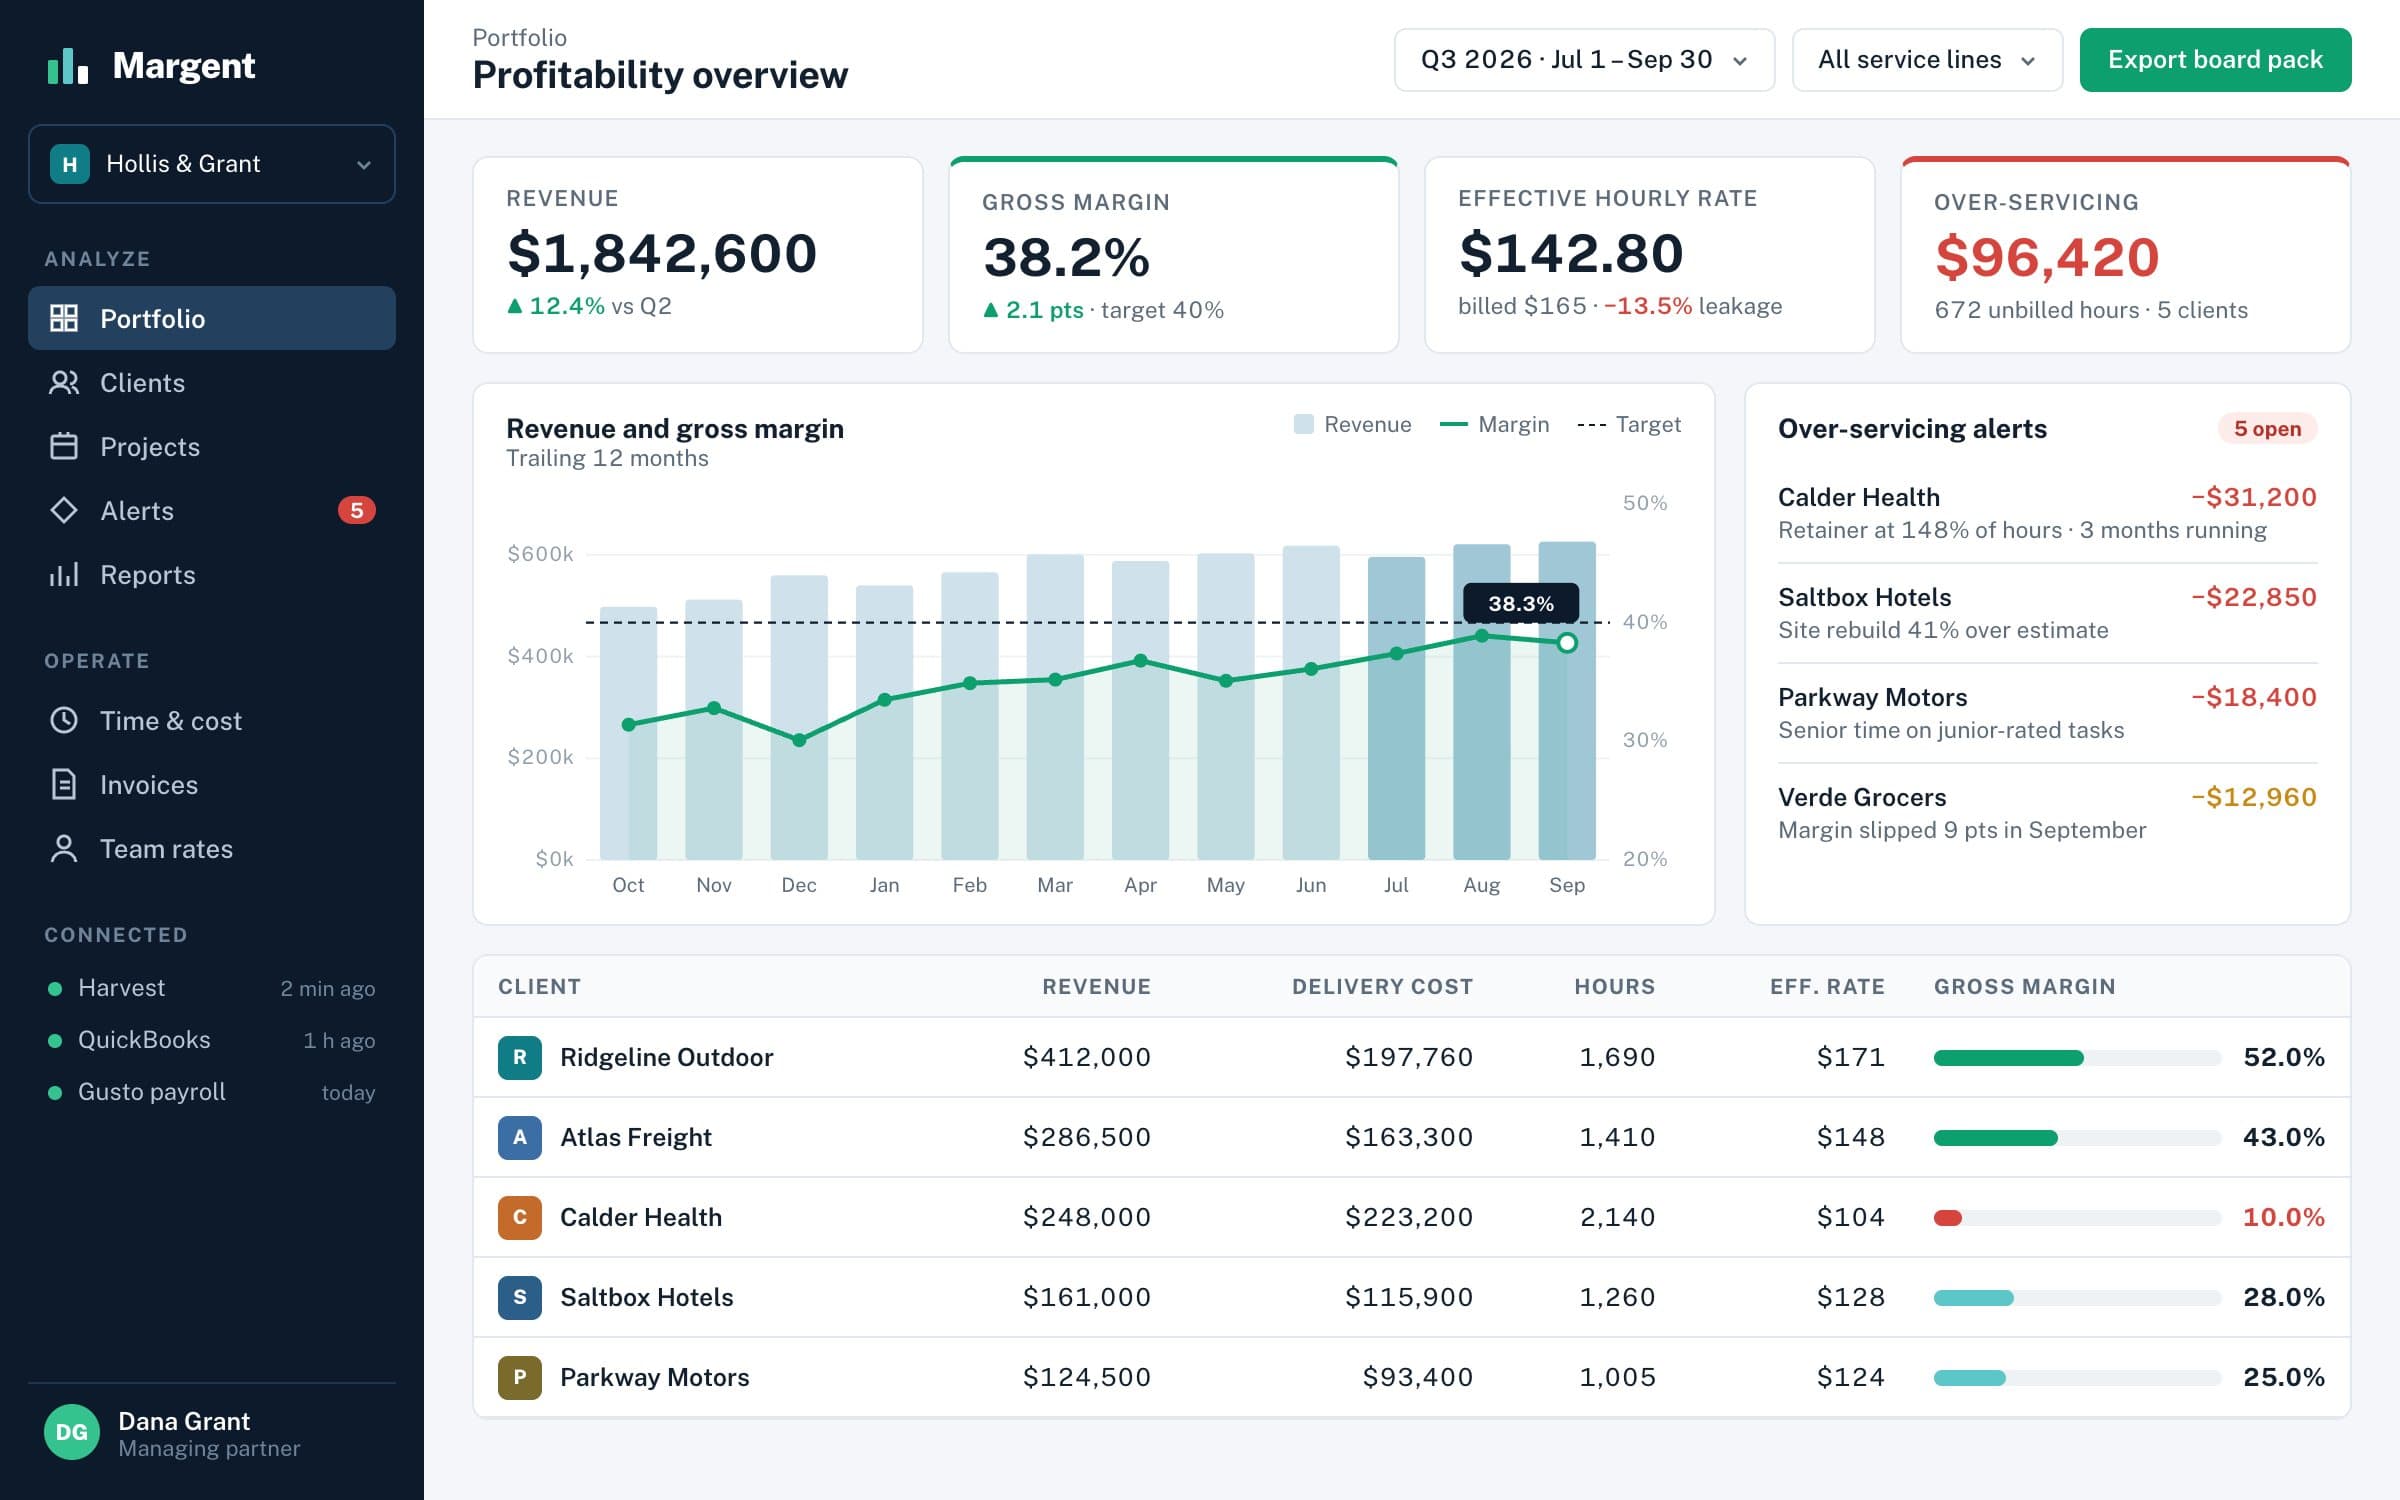The width and height of the screenshot is (2400, 1500).
Task: Open the Saltbox Hotels alert
Action: (2047, 613)
